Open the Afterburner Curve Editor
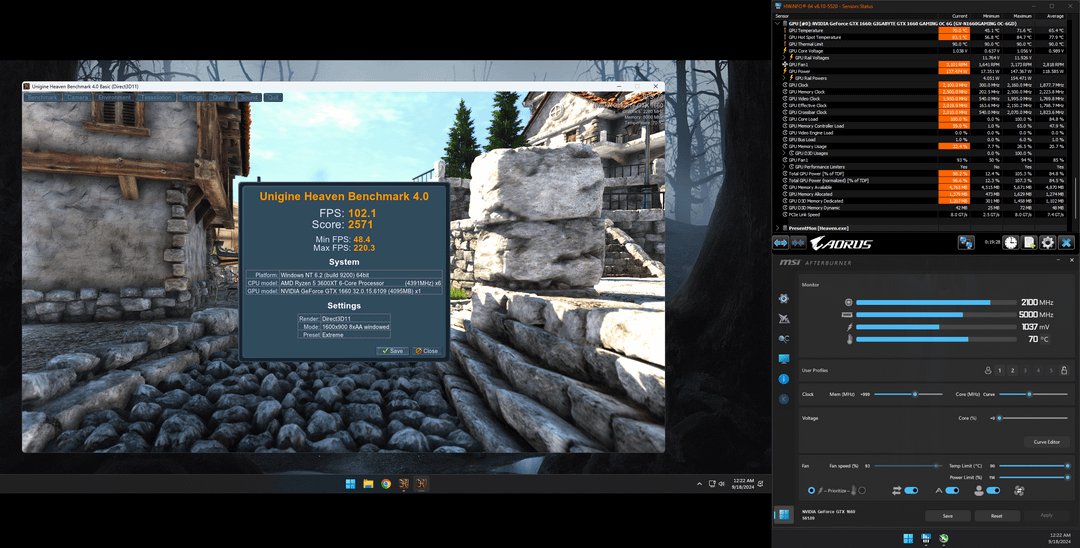Screen dimensions: 1080x548 pyautogui.click(x=1047, y=442)
